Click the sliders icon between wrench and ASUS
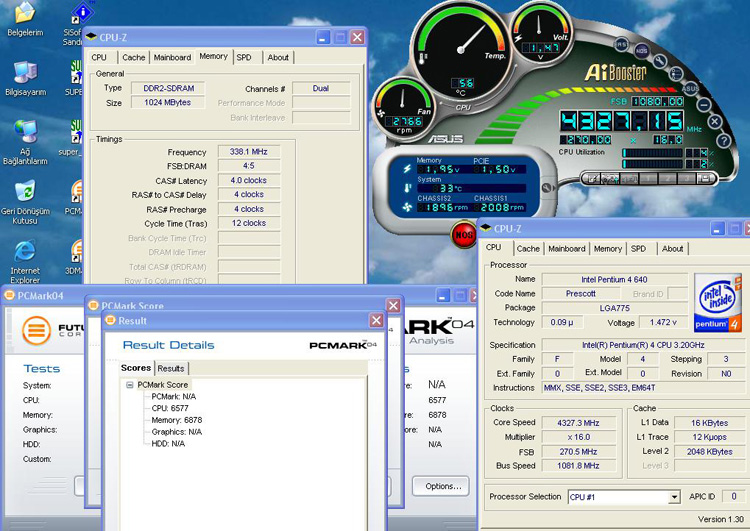Viewport: 750px width, 531px height. 676,73
